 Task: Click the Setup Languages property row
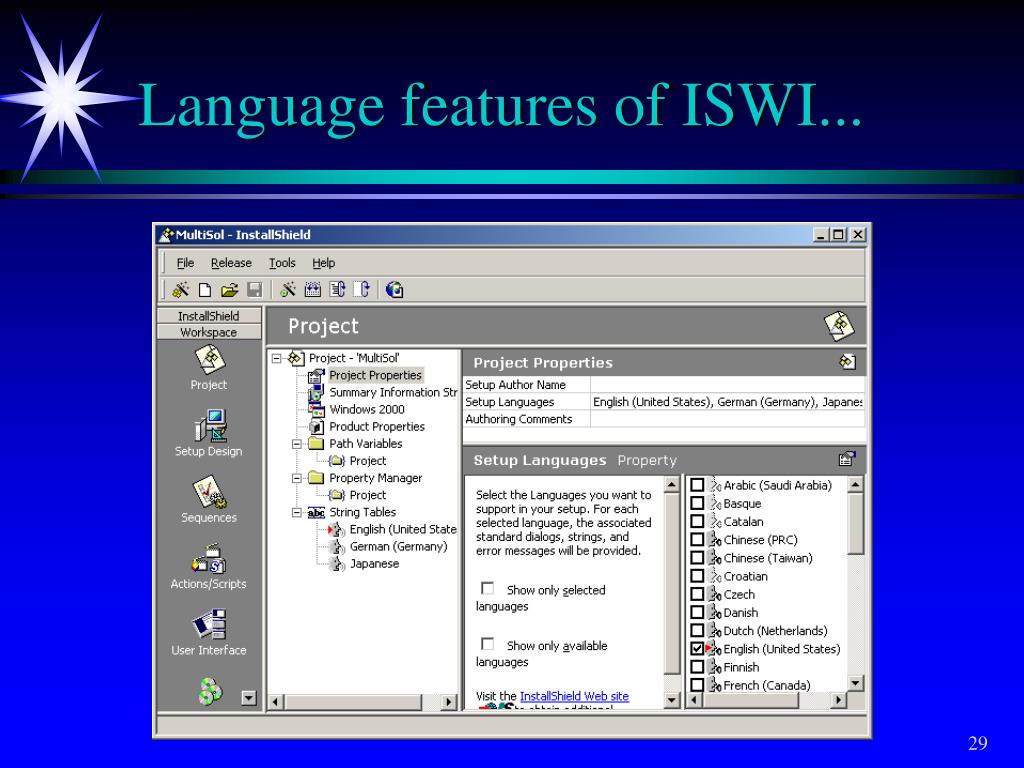pyautogui.click(x=664, y=402)
